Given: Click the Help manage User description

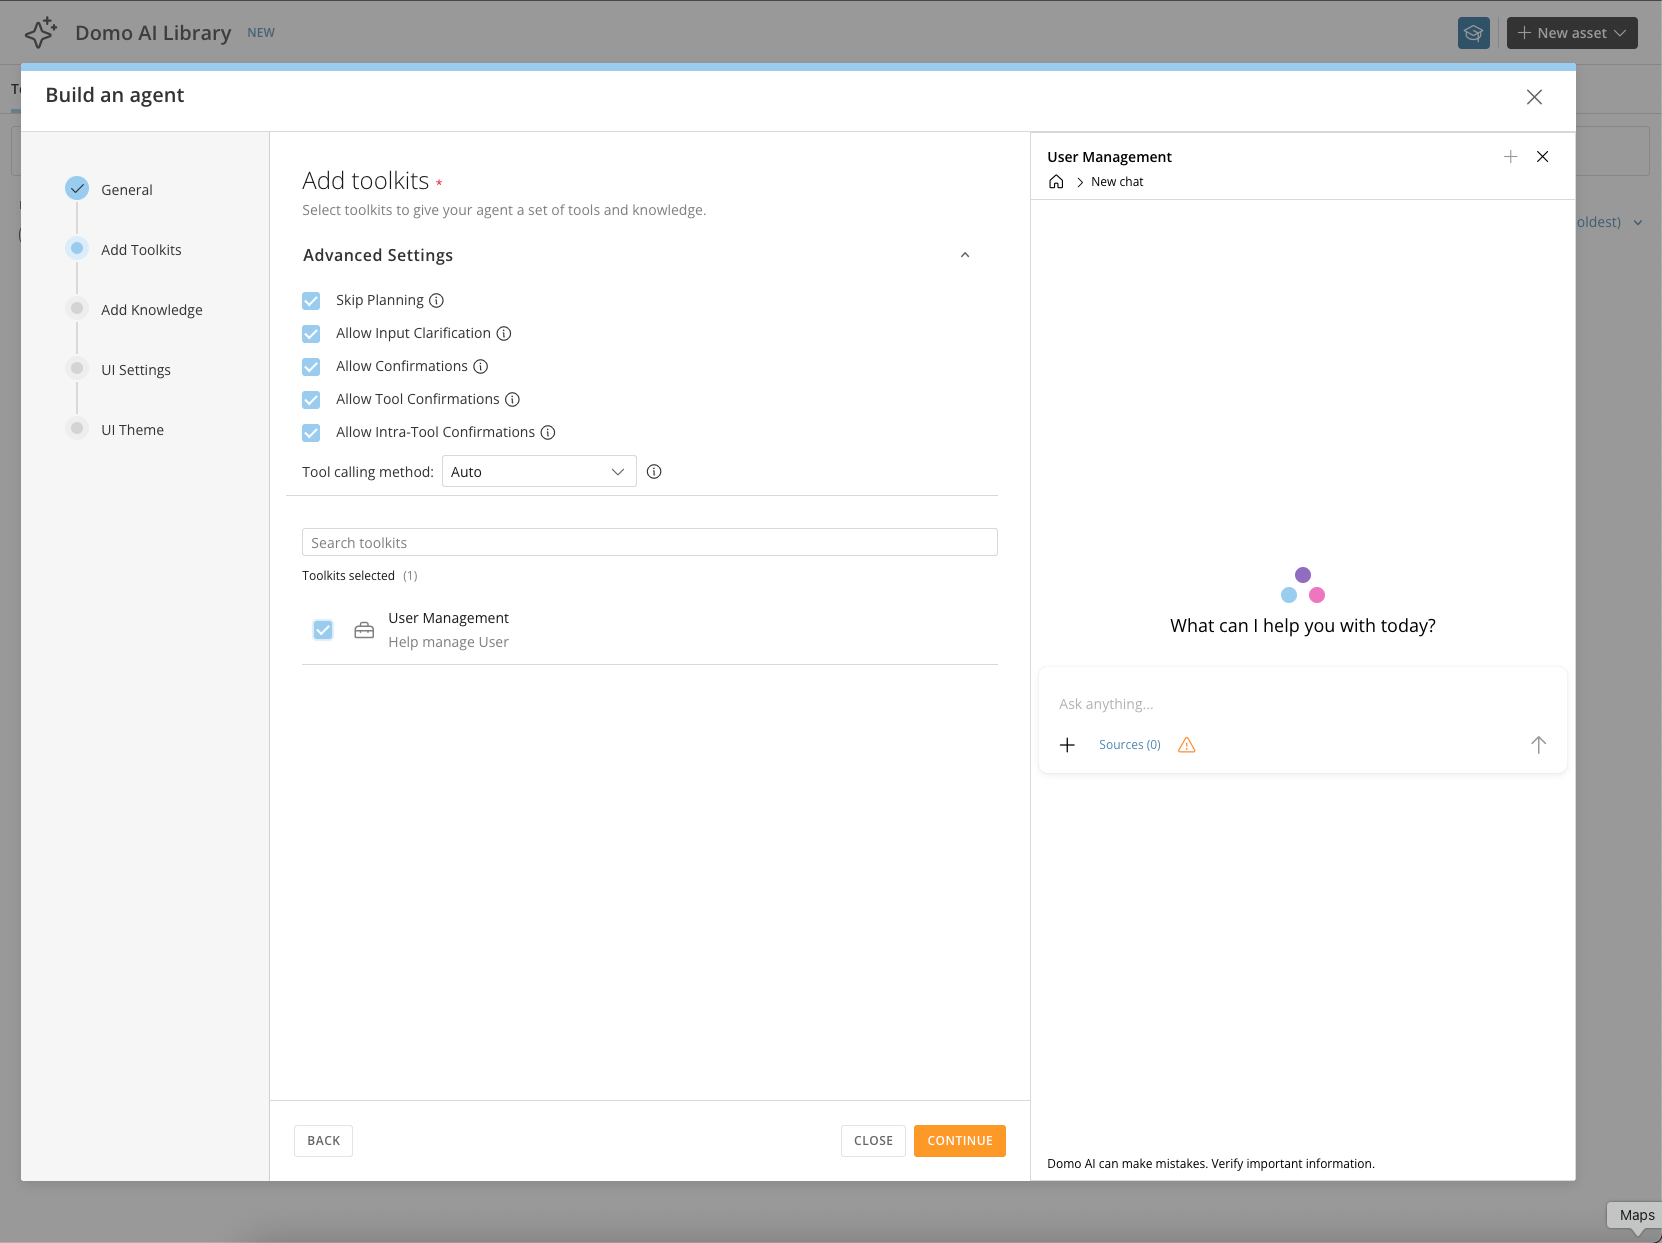Looking at the screenshot, I should [448, 642].
